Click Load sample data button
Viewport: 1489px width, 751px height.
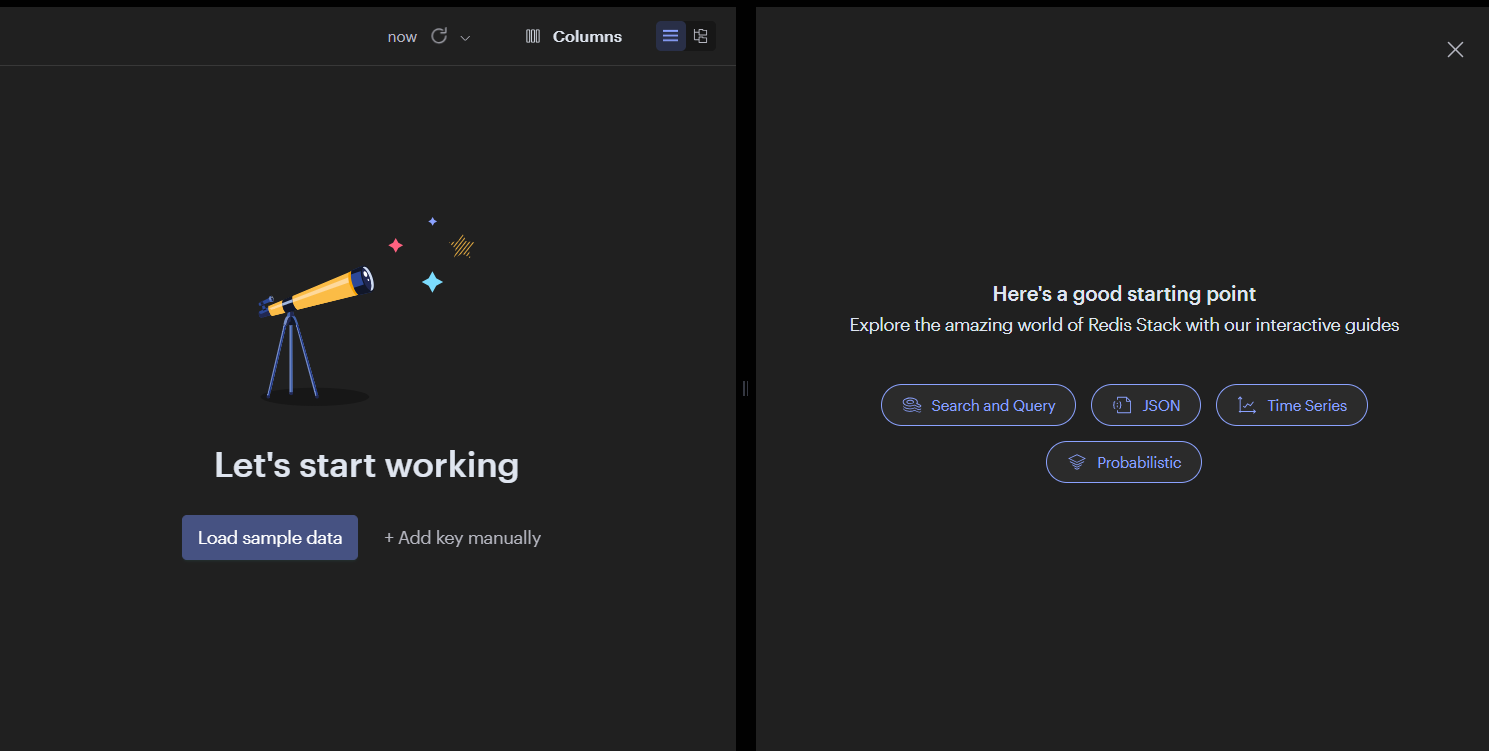pyautogui.click(x=270, y=538)
